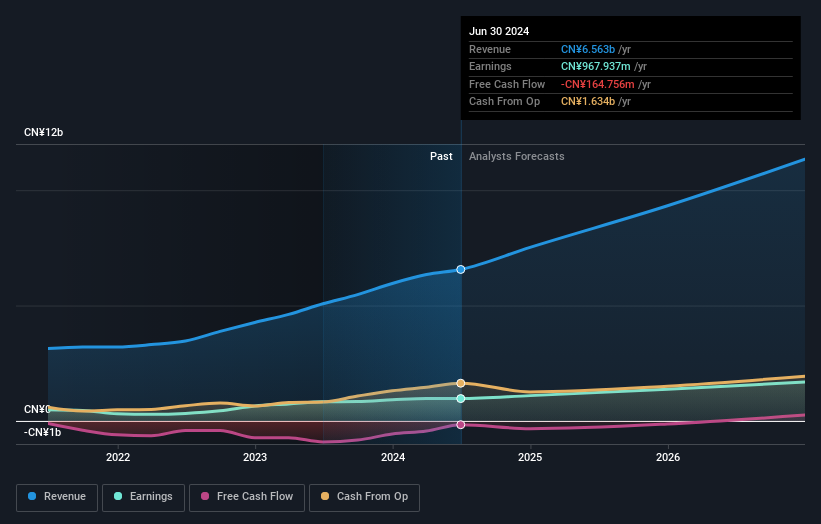Viewport: 821px width, 524px height.
Task: Click the 2022 x-axis label
Action: (x=118, y=457)
